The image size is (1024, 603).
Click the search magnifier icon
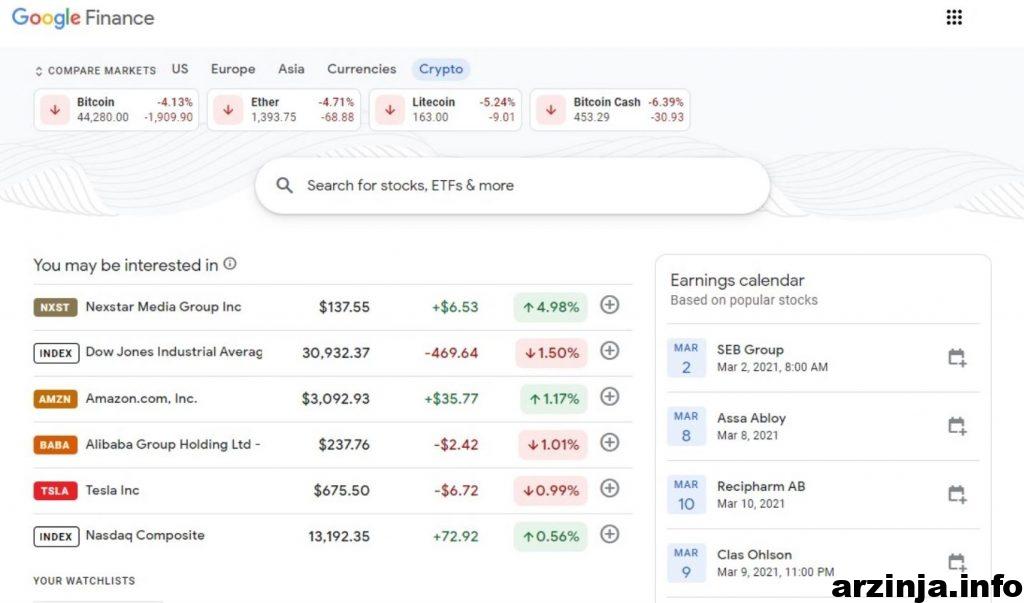coord(284,186)
